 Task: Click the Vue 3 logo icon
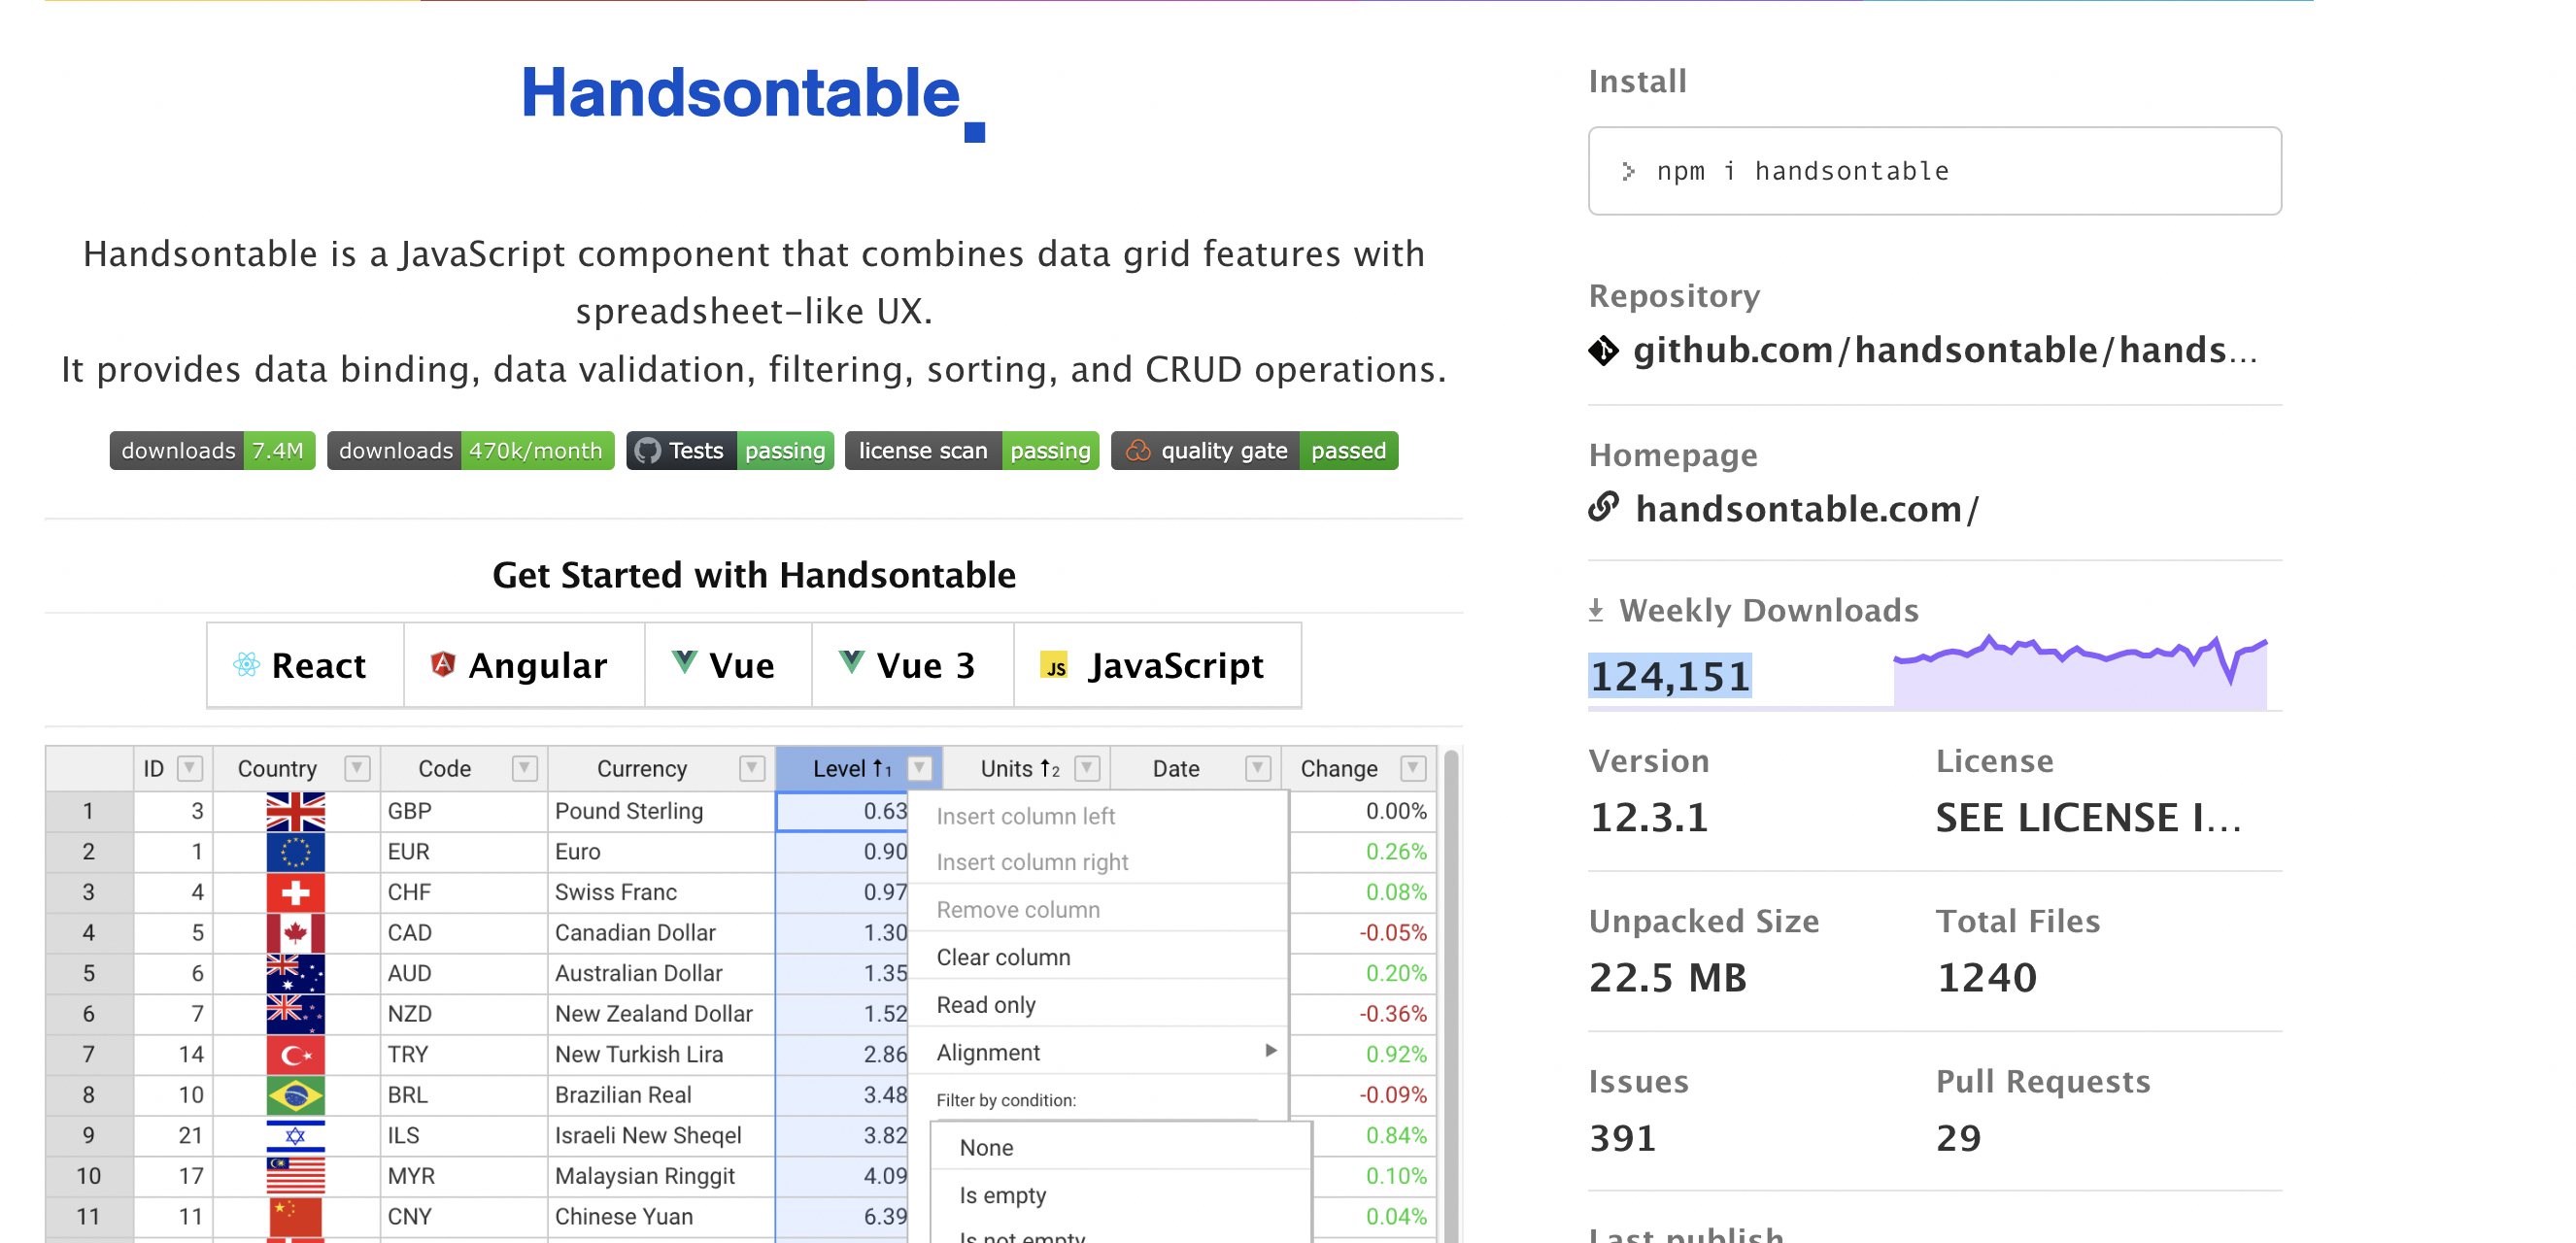coord(851,662)
